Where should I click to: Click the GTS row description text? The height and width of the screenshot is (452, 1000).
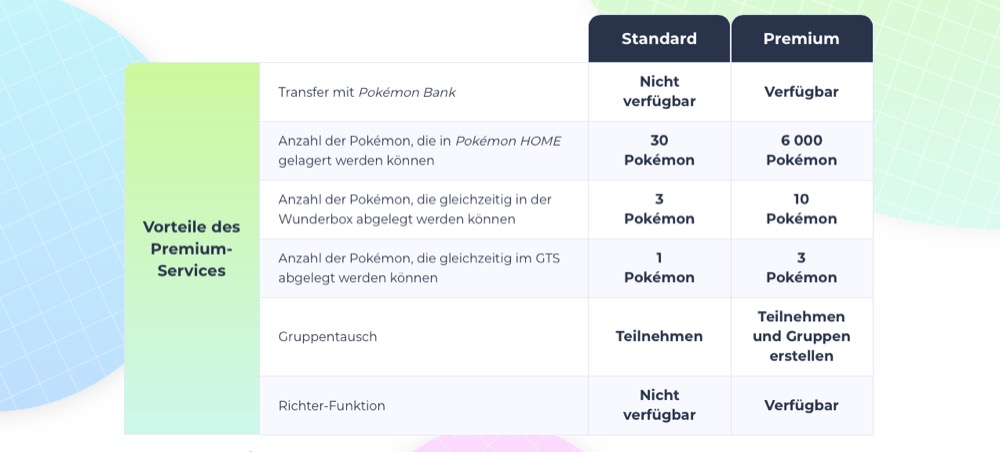[x=419, y=268]
